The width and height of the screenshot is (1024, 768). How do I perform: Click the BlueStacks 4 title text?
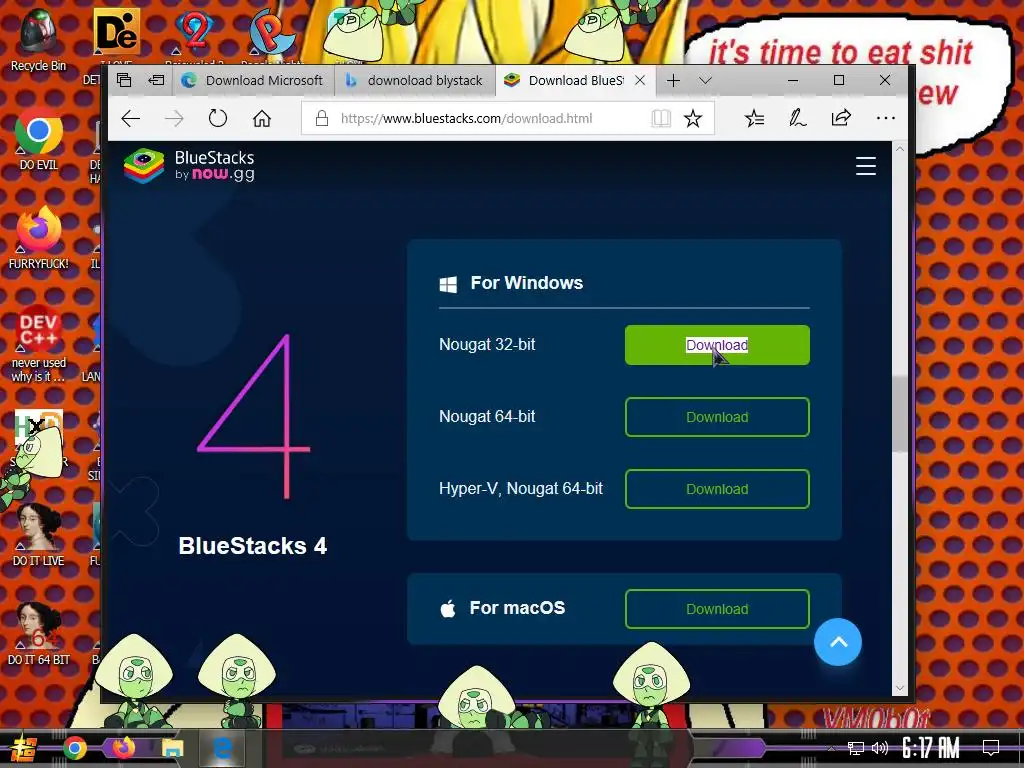point(253,546)
